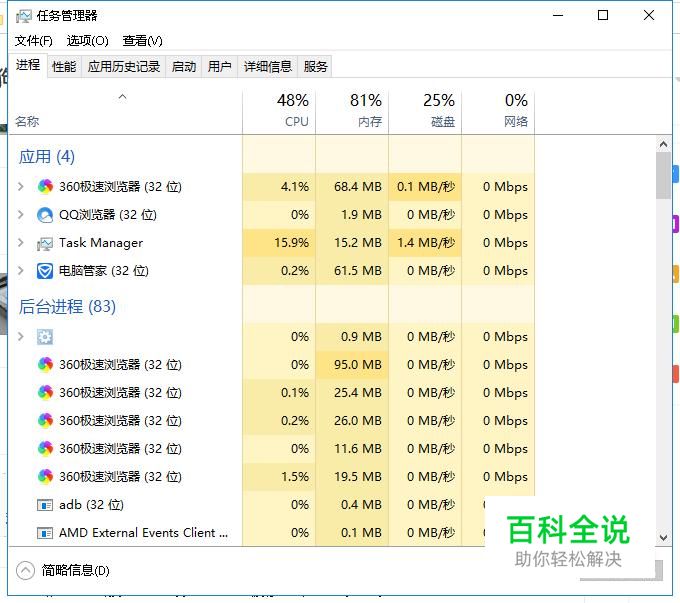Collapse details with the 简略信息 arrow icon
This screenshot has height=603, width=680.
[x=25, y=570]
